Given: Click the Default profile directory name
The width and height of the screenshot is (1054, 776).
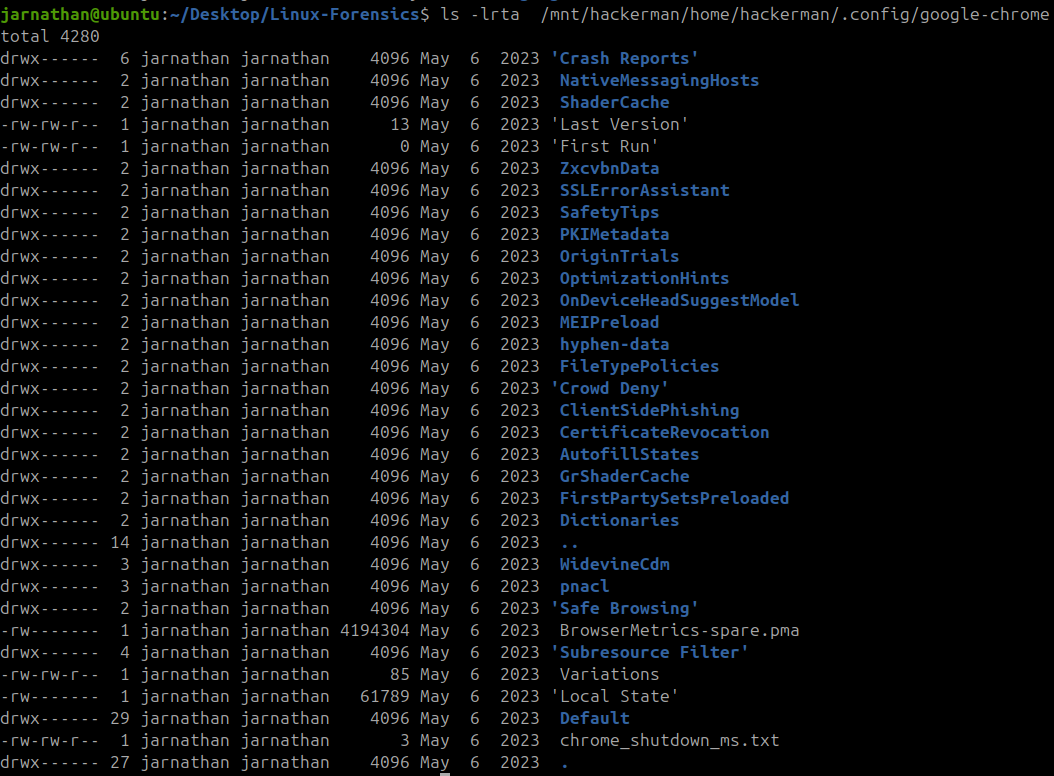Looking at the screenshot, I should click(594, 718).
